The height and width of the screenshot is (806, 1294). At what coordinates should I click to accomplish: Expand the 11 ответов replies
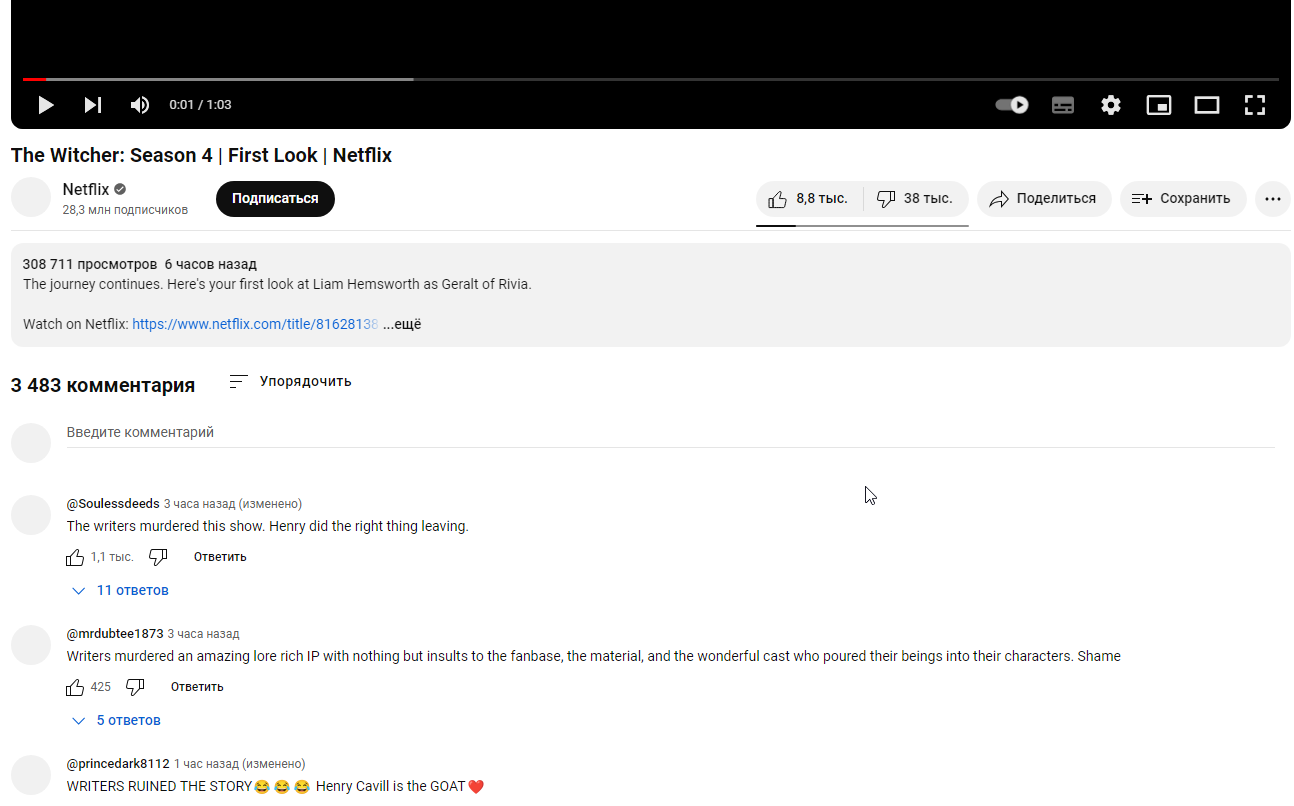point(120,591)
